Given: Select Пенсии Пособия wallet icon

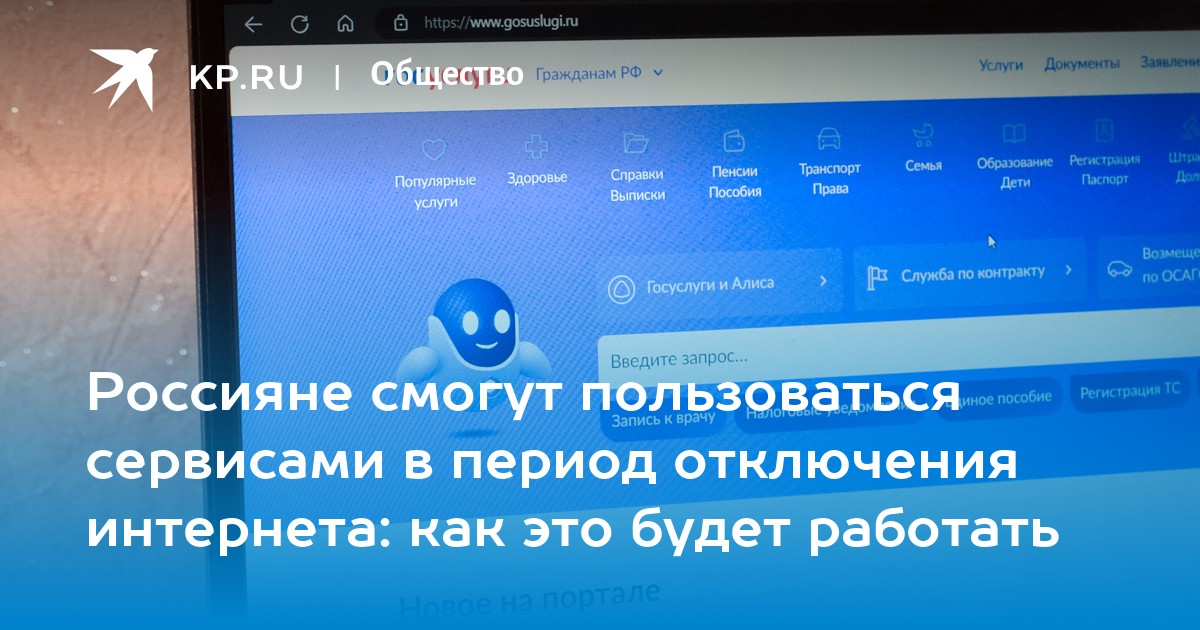Looking at the screenshot, I should (734, 141).
